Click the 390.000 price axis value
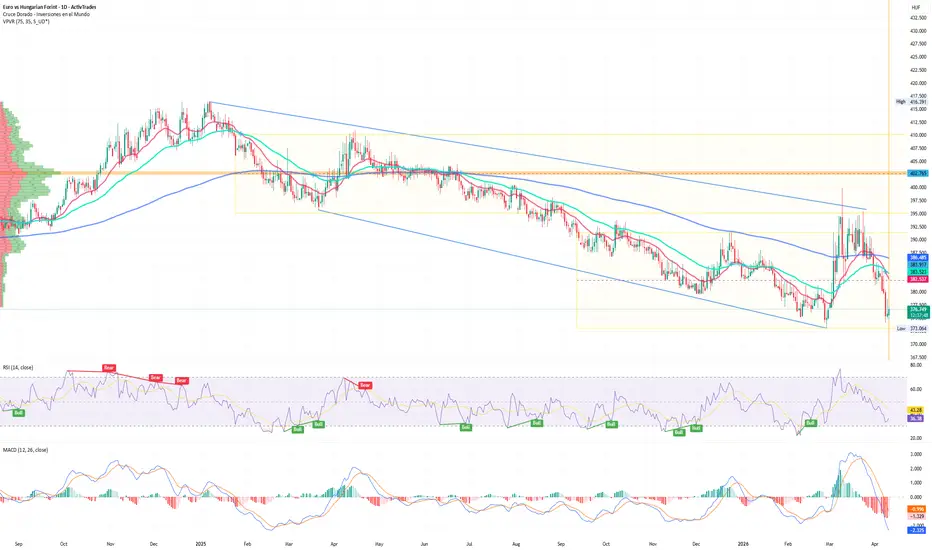The width and height of the screenshot is (932, 550). click(x=918, y=240)
